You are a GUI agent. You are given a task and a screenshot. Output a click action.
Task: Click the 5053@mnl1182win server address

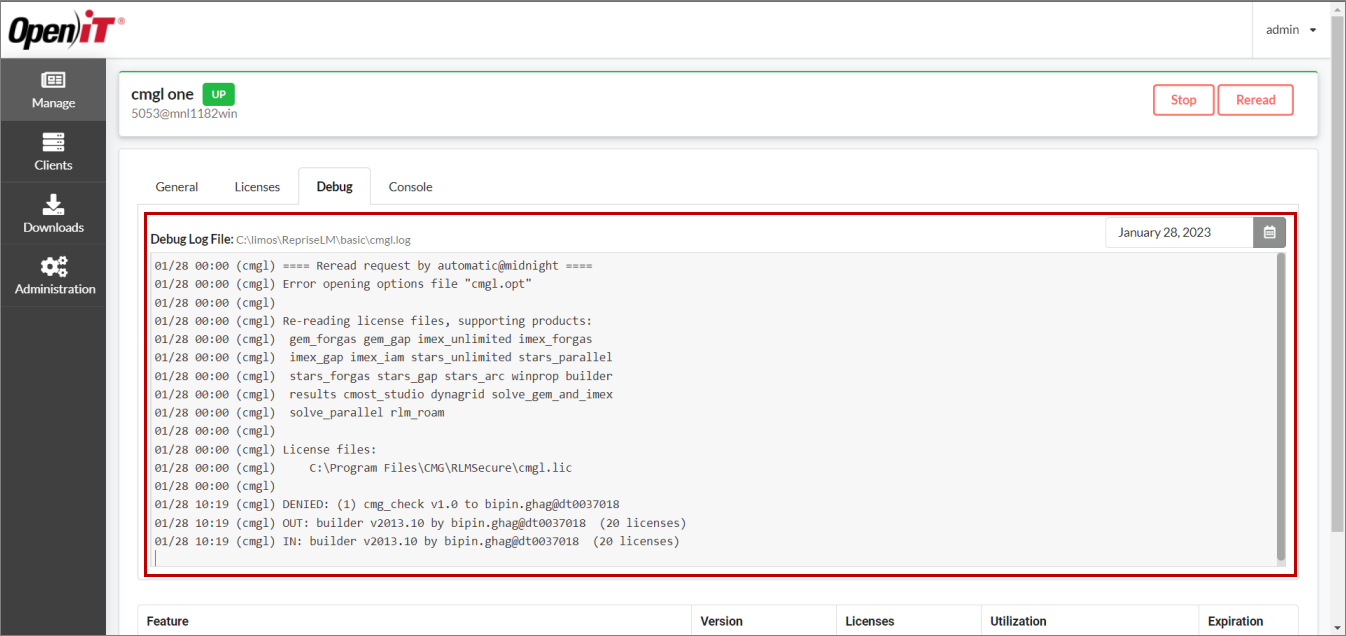[x=184, y=114]
